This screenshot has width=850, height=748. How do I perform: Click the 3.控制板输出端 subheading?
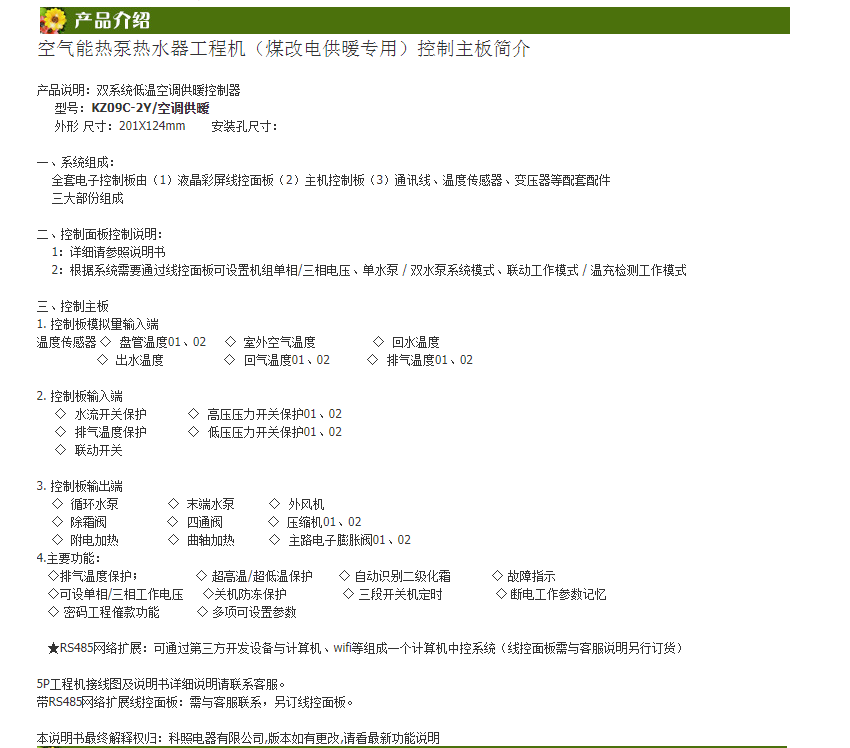coord(80,486)
